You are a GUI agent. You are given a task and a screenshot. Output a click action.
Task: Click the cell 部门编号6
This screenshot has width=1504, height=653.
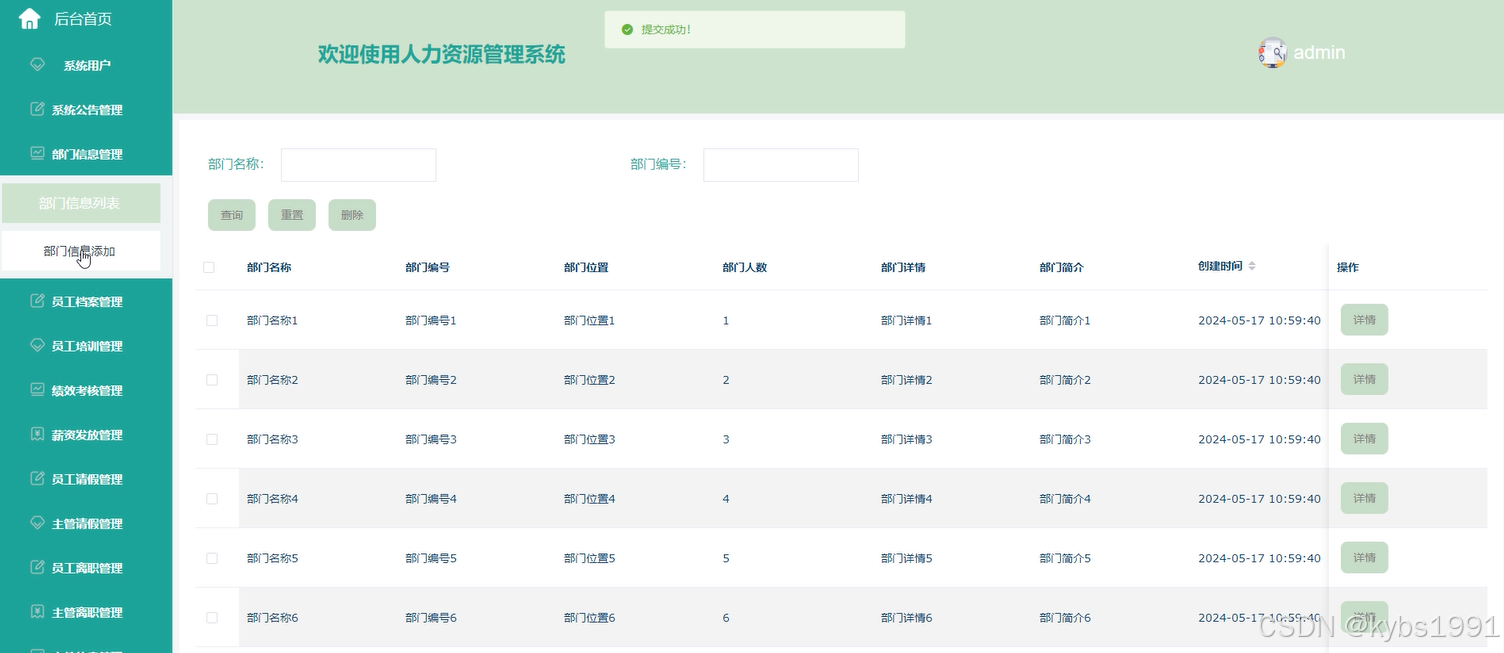point(431,618)
